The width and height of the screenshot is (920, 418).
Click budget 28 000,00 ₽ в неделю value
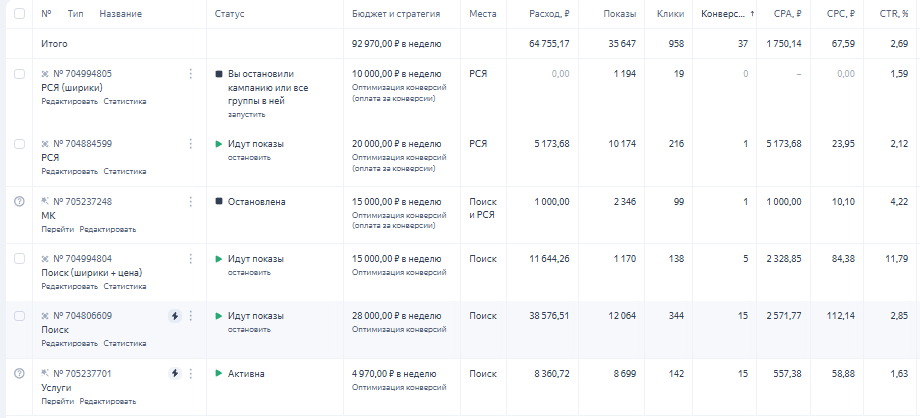(396, 316)
